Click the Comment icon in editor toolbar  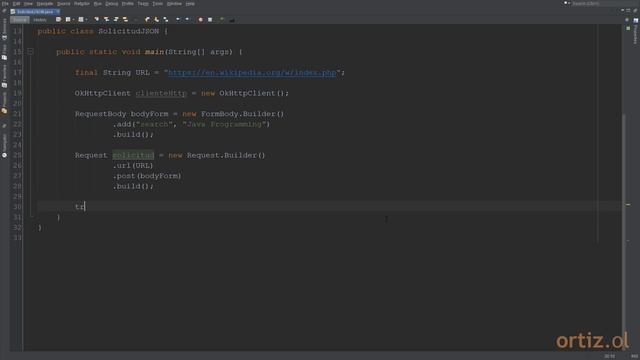point(222,20)
